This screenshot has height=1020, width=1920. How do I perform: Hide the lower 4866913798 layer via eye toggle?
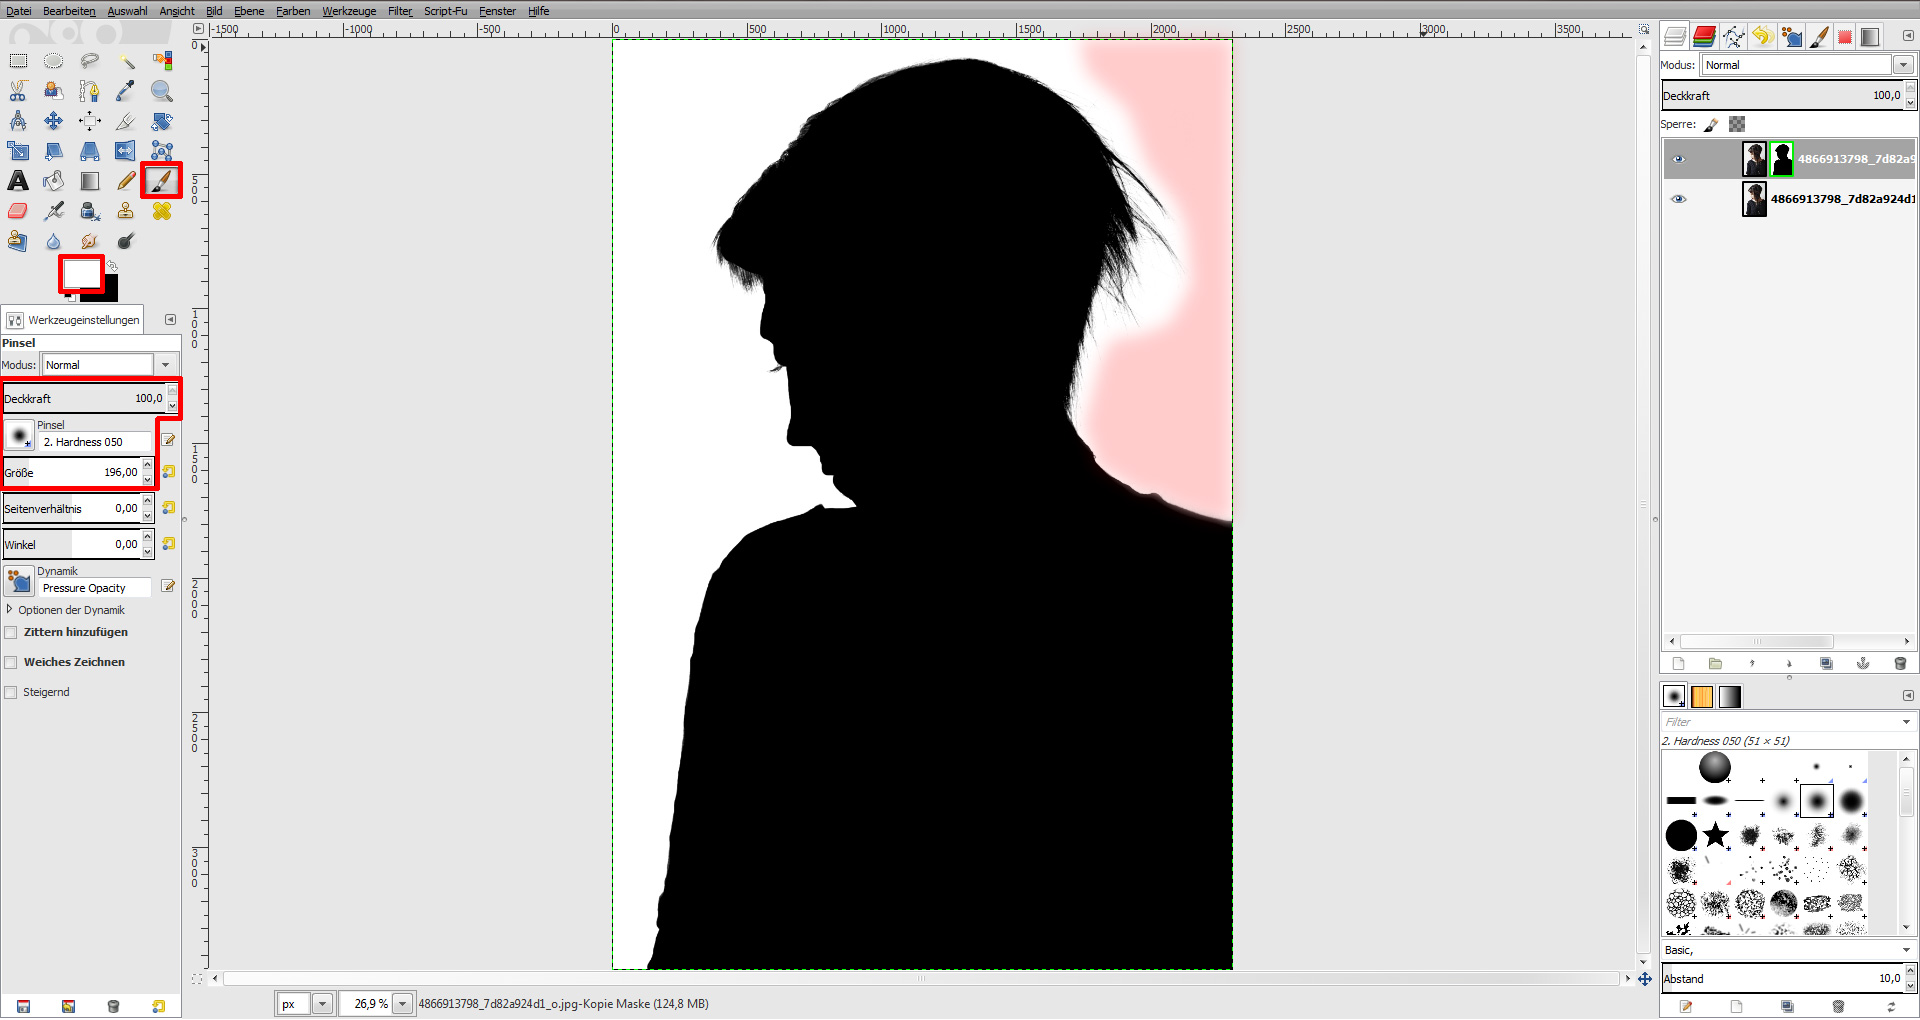pos(1679,199)
